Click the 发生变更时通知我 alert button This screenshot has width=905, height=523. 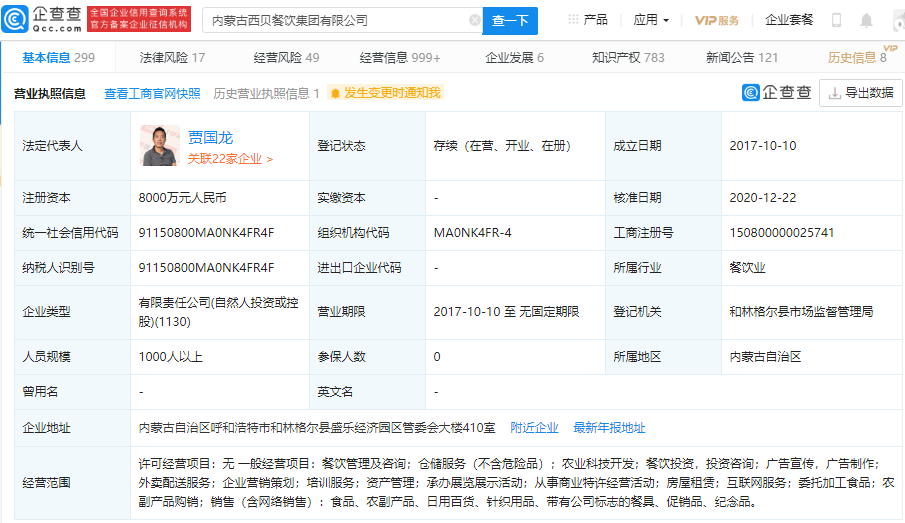click(x=386, y=93)
